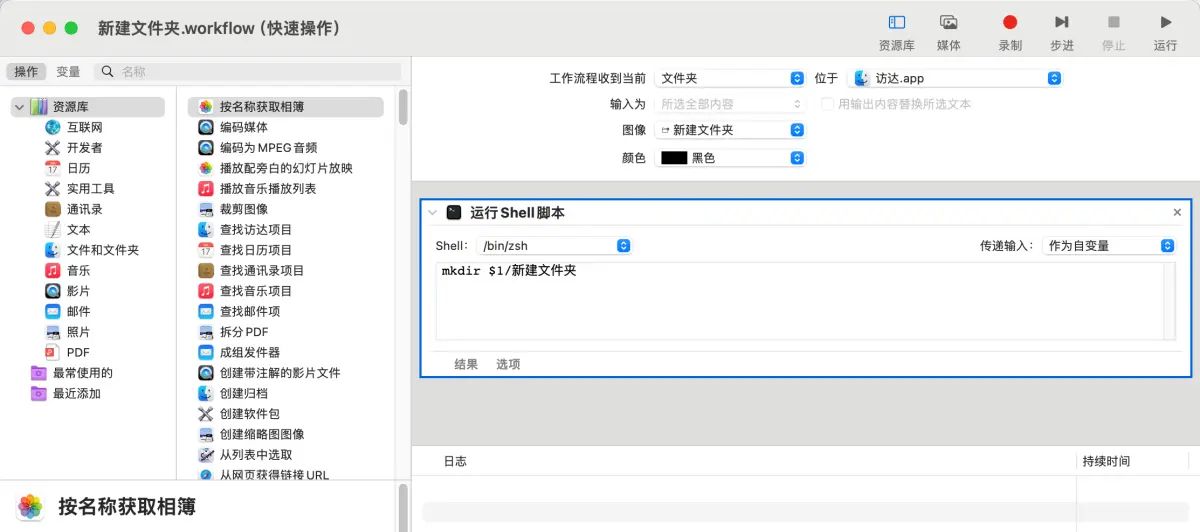This screenshot has width=1200, height=532.
Task: Open the 传递输入 dropdown
Action: [1108, 246]
